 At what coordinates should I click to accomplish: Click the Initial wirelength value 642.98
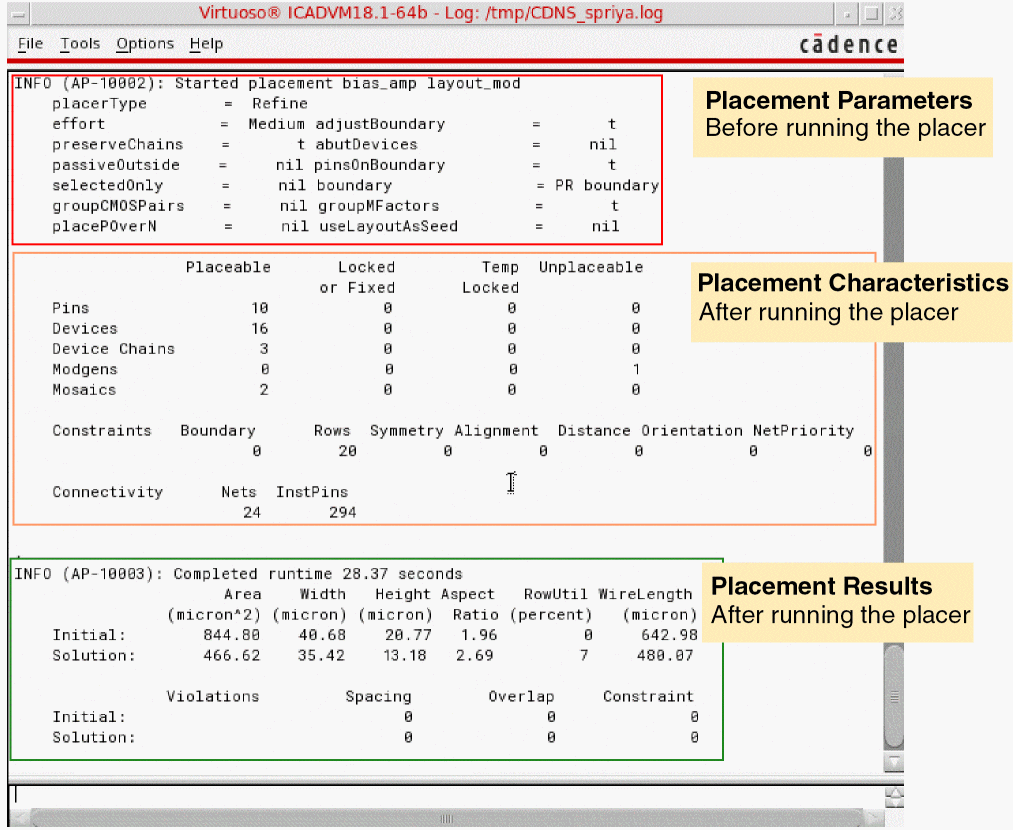click(669, 636)
